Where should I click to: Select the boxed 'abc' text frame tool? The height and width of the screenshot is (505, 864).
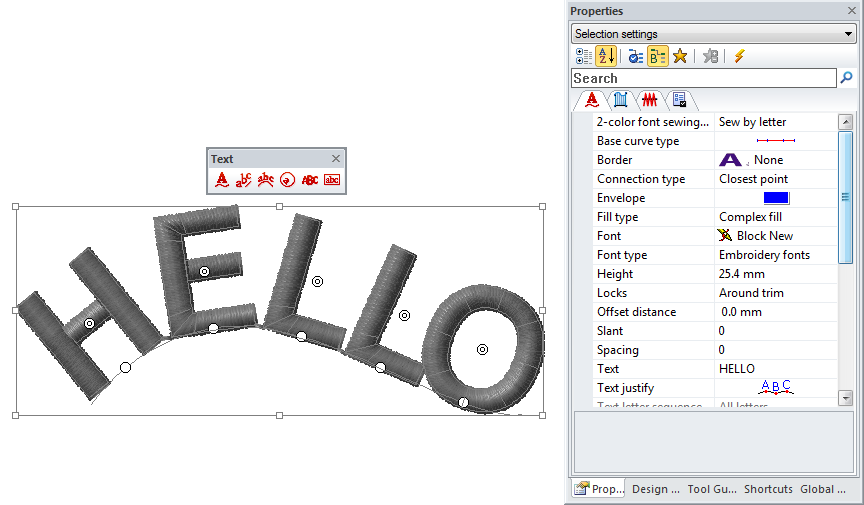coord(332,180)
